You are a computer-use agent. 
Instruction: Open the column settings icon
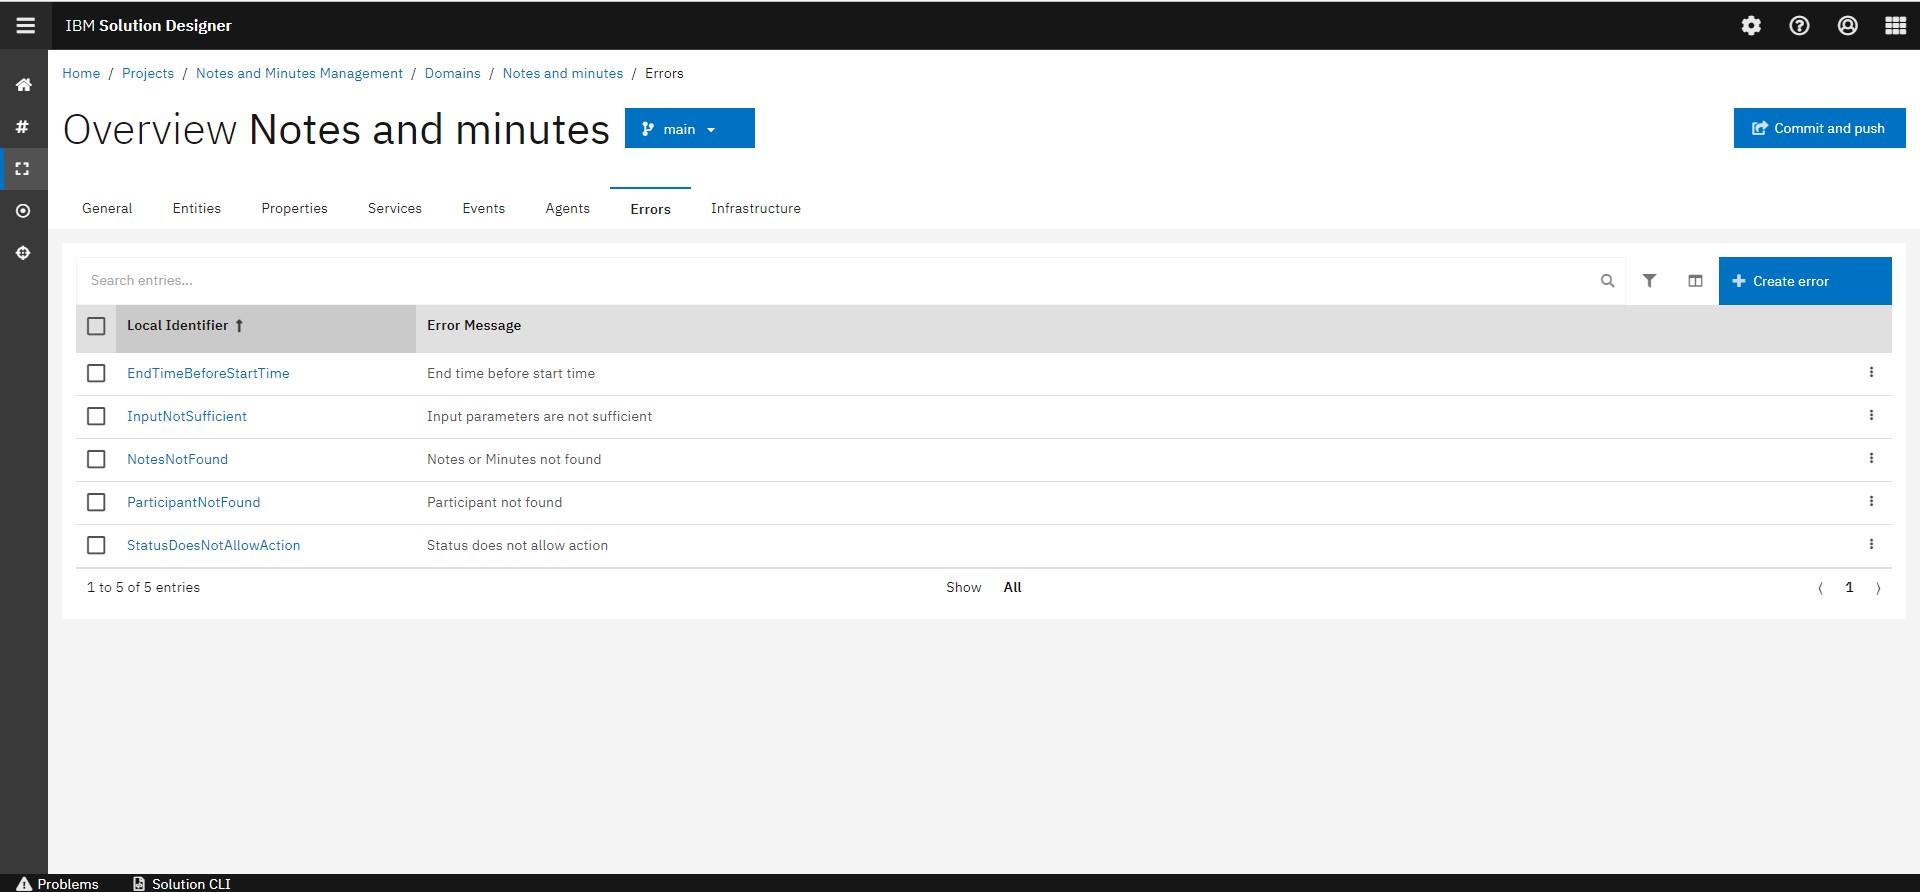coord(1695,281)
